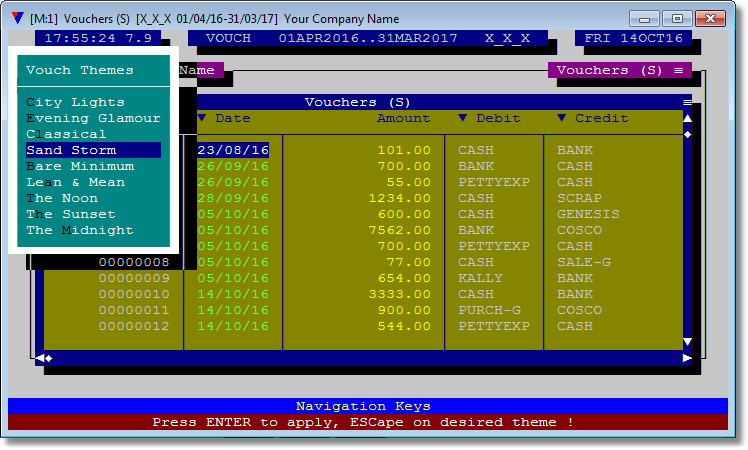
Task: Click the SALE-G credit cell
Action: coord(584,262)
